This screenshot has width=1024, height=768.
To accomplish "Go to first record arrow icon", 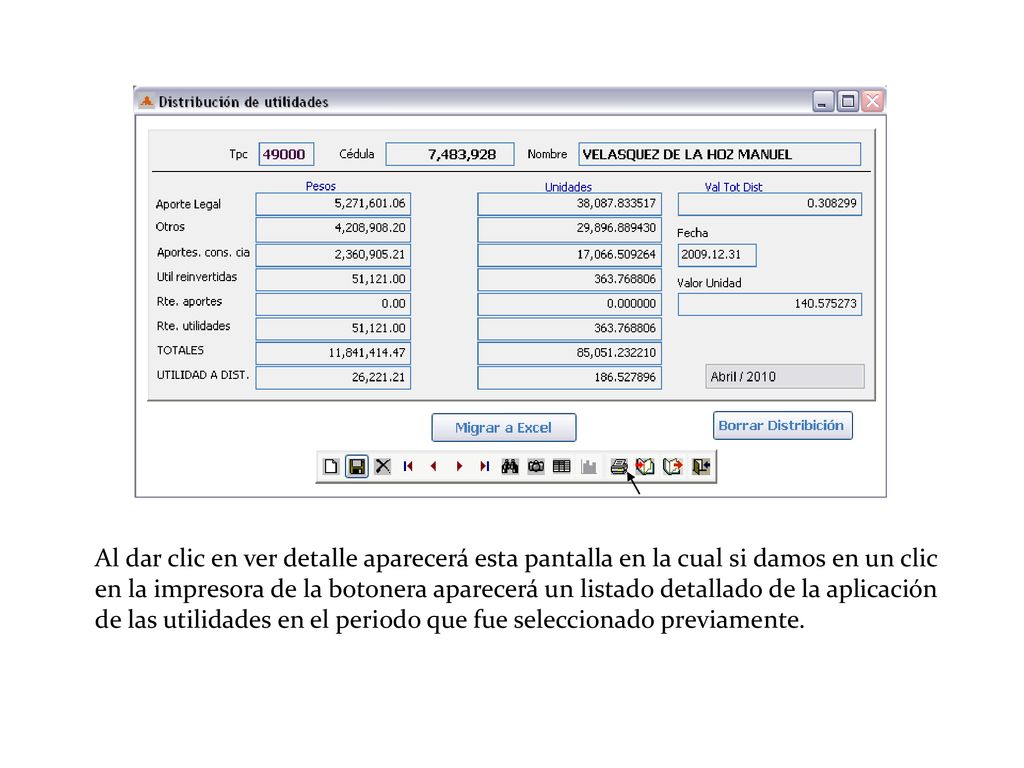I will point(408,466).
